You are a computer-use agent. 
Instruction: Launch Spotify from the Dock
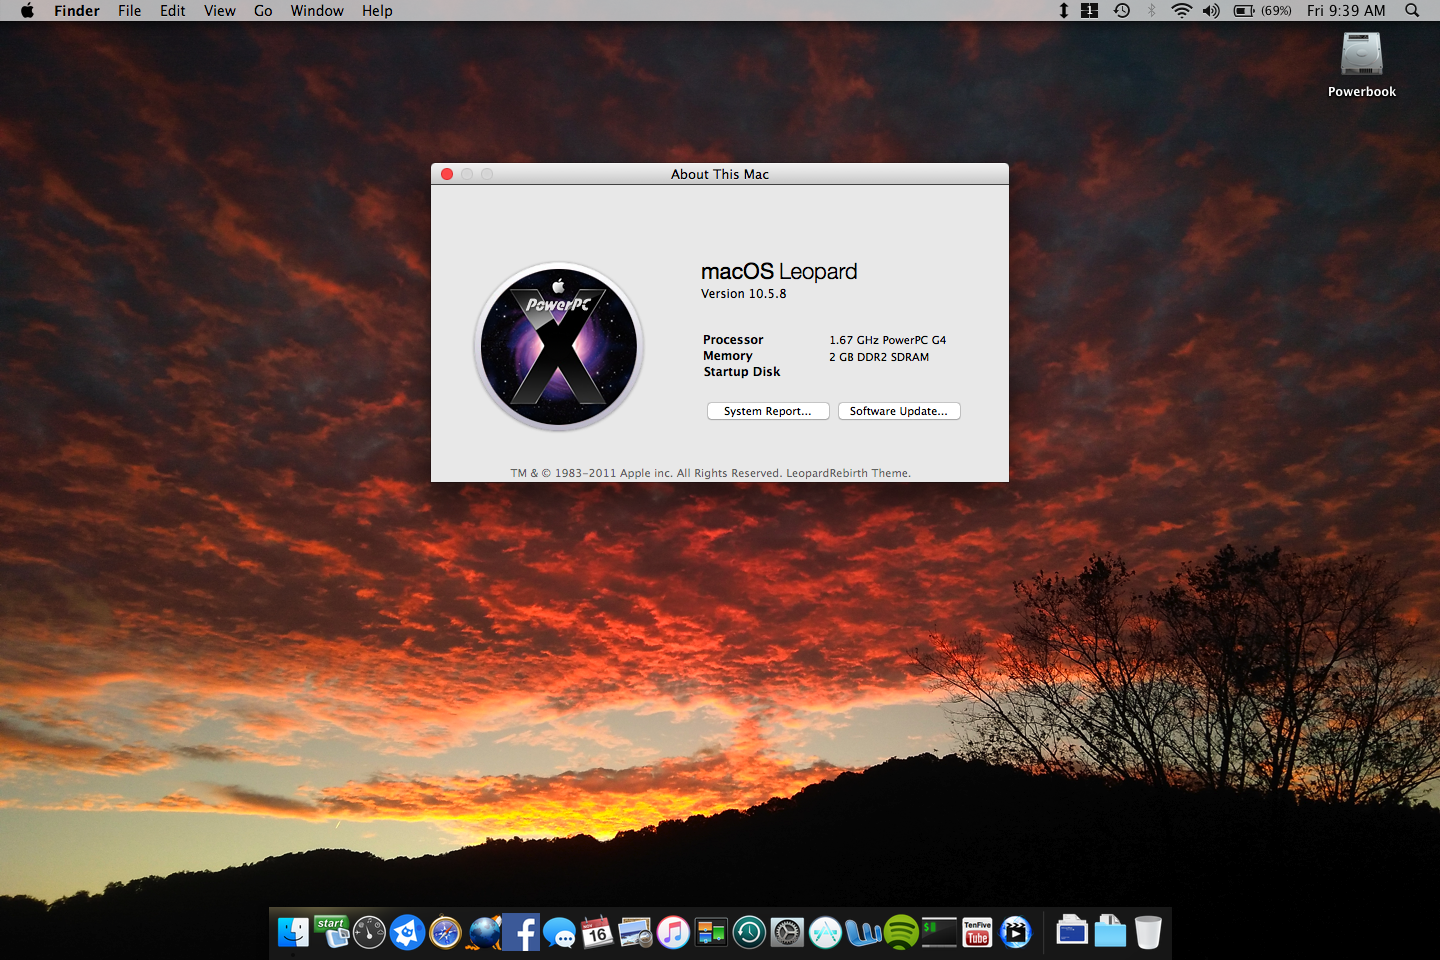[901, 932]
